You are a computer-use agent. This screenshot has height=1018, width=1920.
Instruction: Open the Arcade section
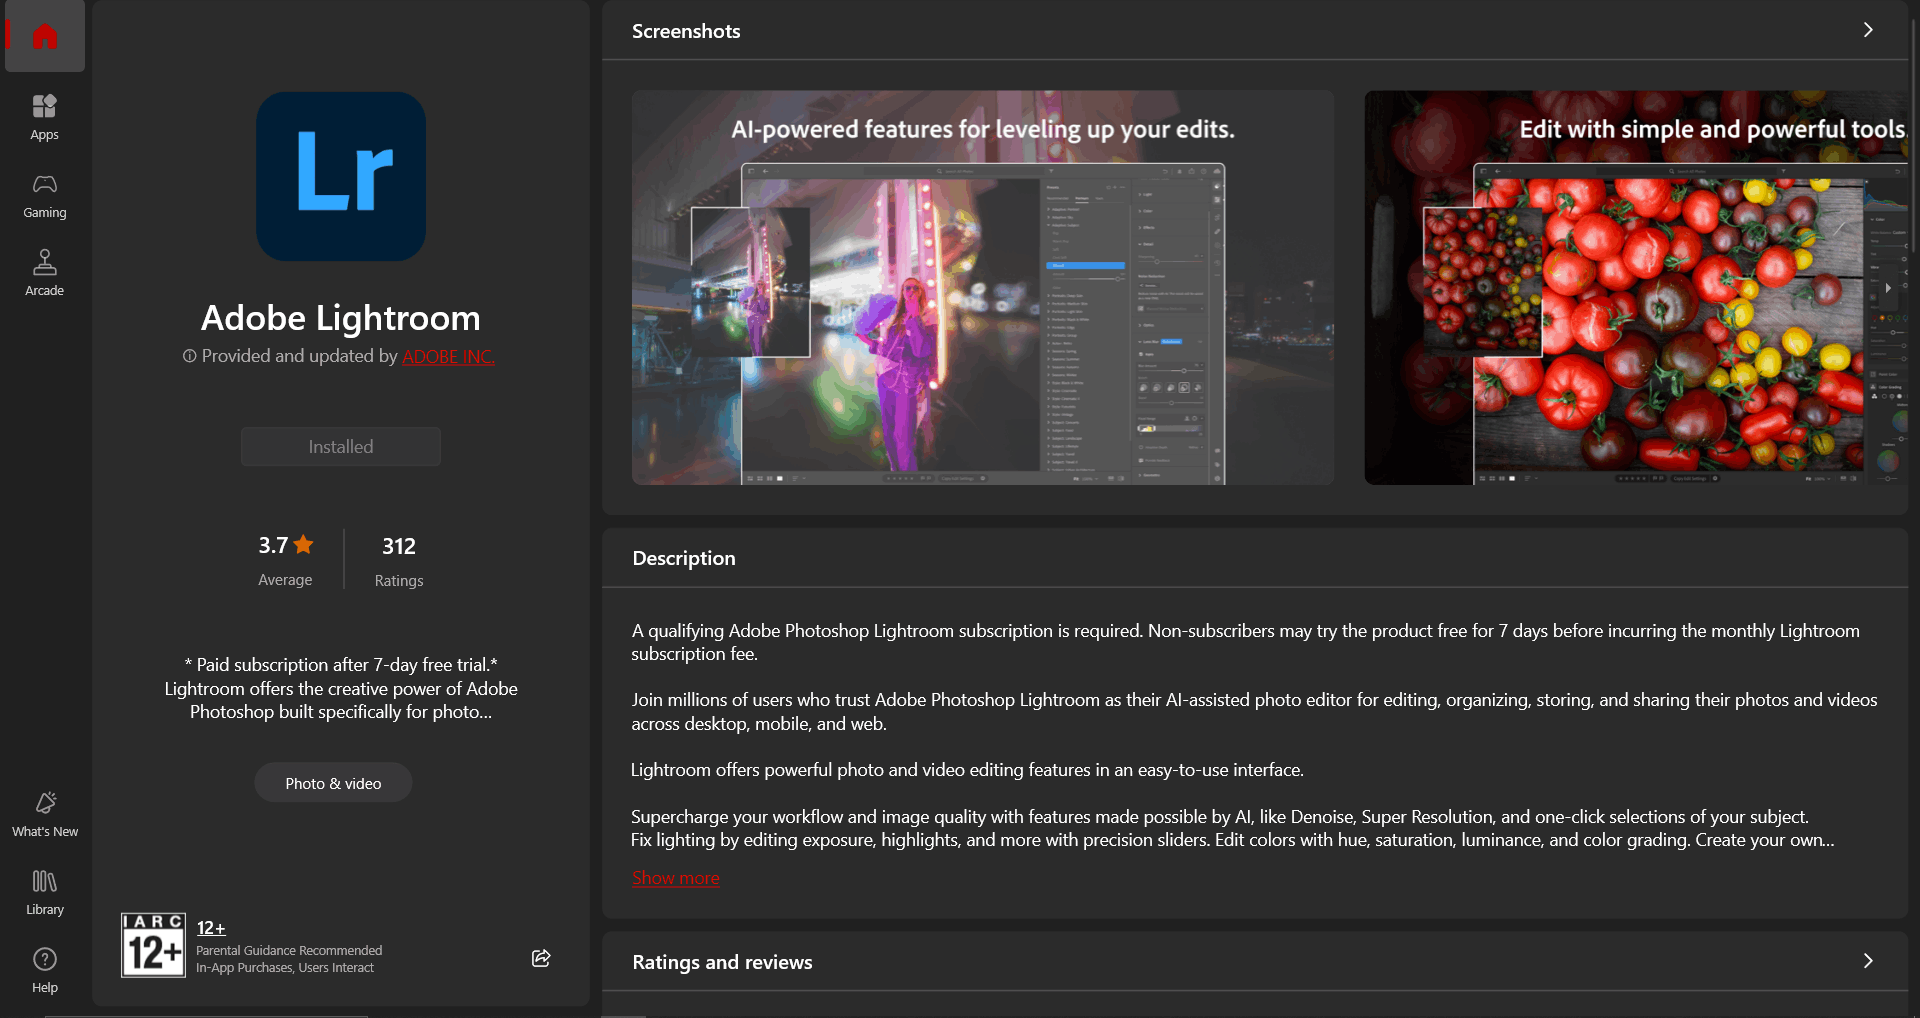(45, 273)
